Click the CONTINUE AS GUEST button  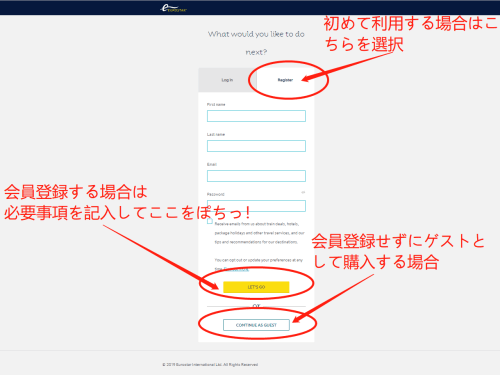[256, 325]
